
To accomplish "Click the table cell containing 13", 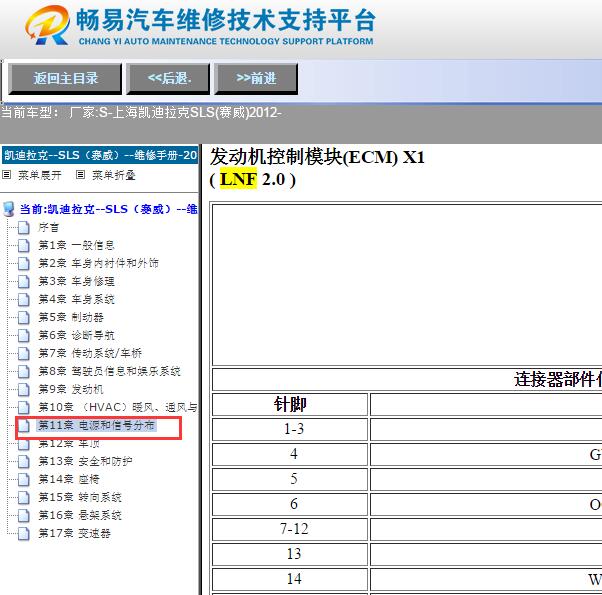I will coord(290,554).
